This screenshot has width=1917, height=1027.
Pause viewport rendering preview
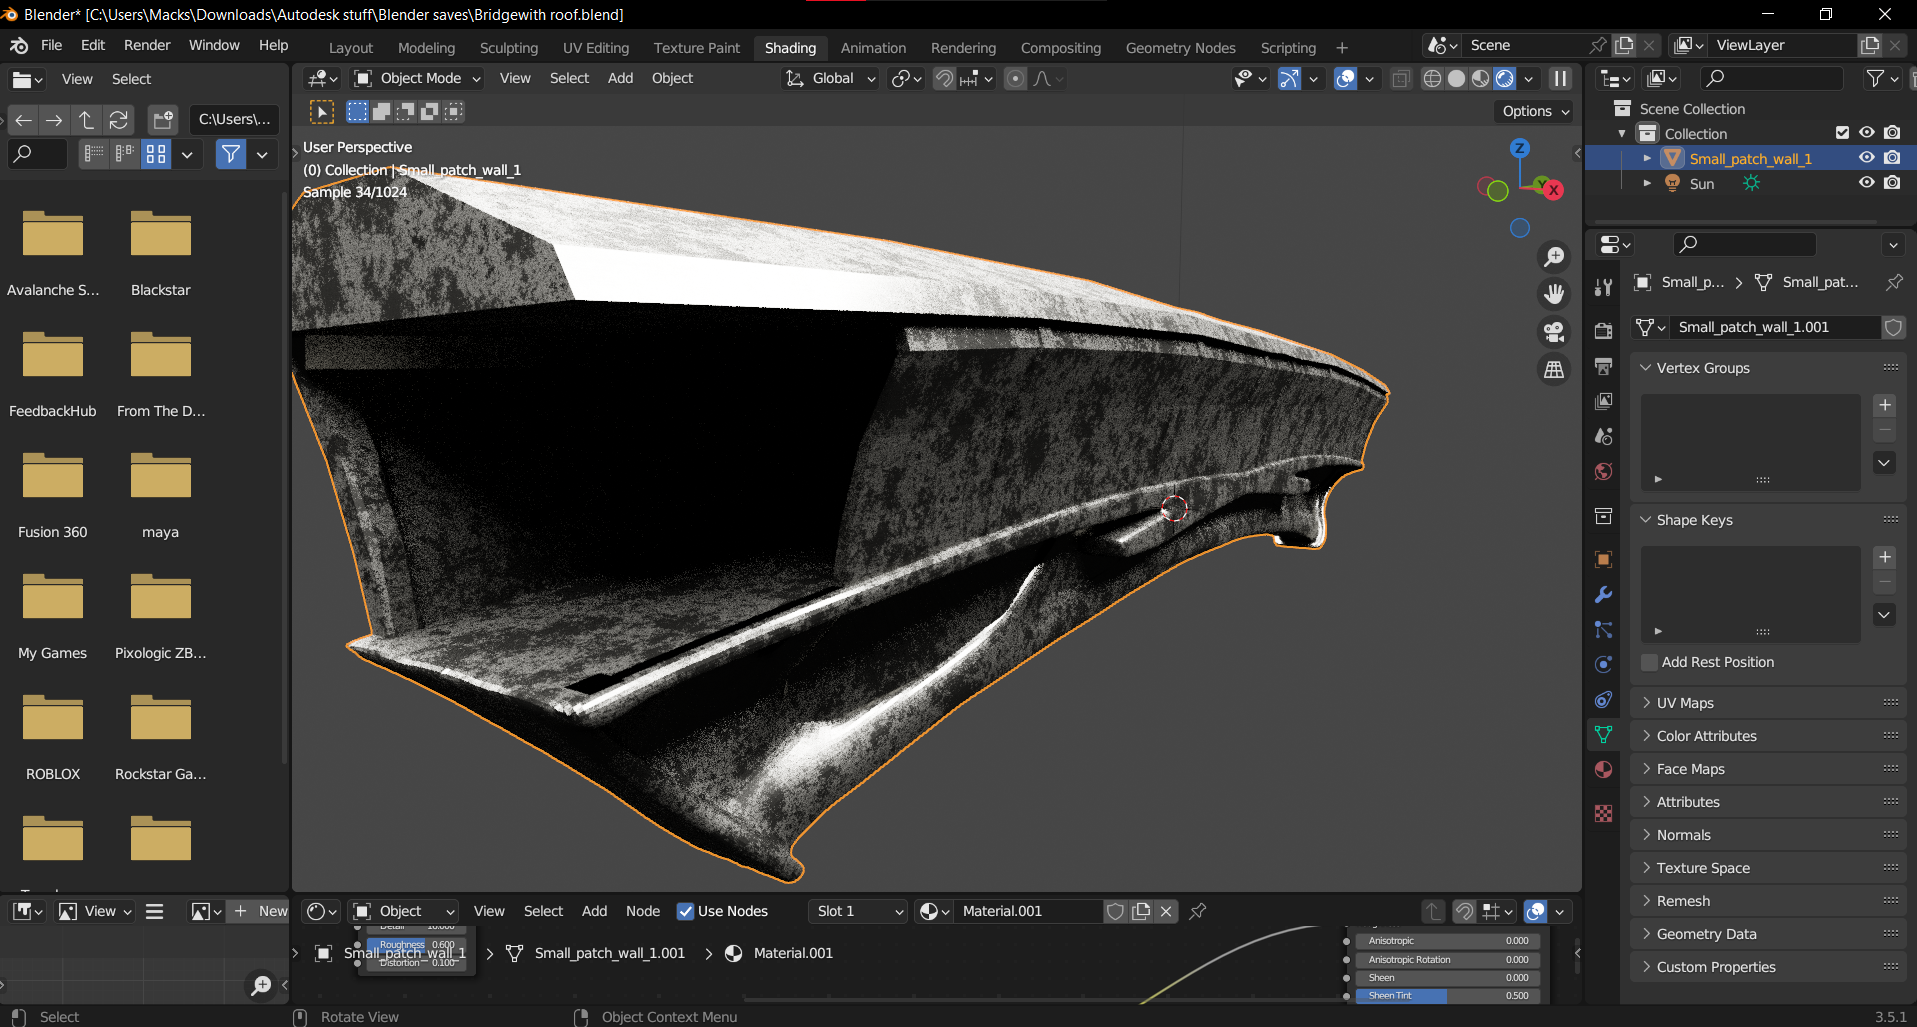(x=1560, y=78)
